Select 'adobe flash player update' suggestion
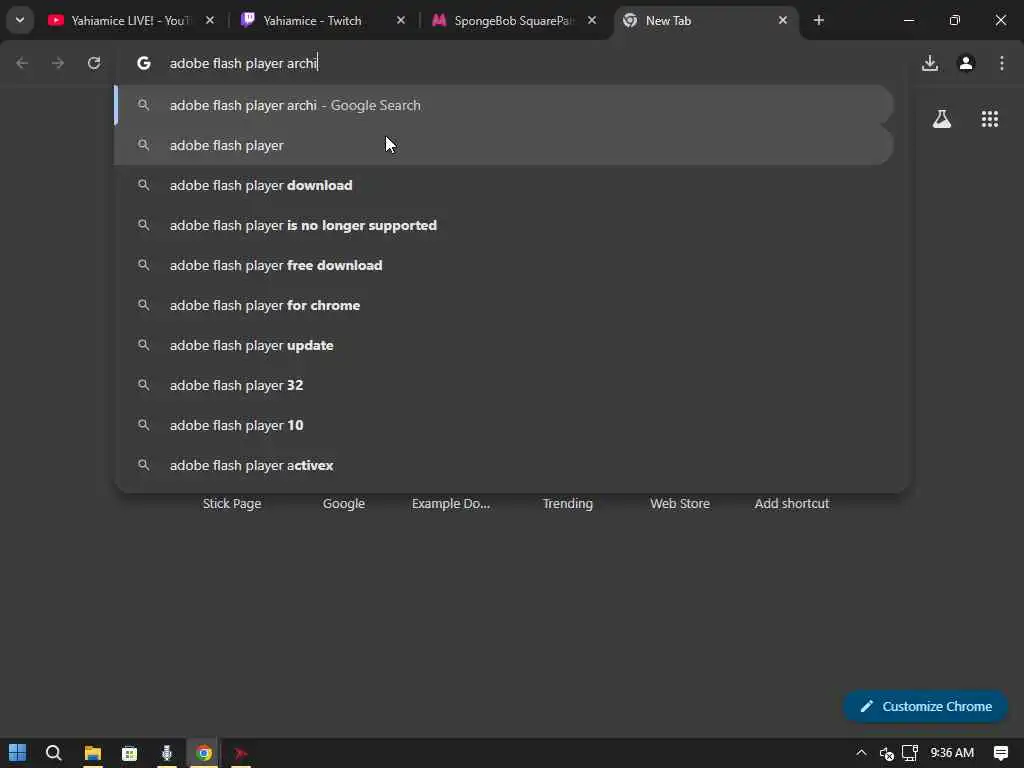This screenshot has width=1024, height=768. tap(504, 345)
